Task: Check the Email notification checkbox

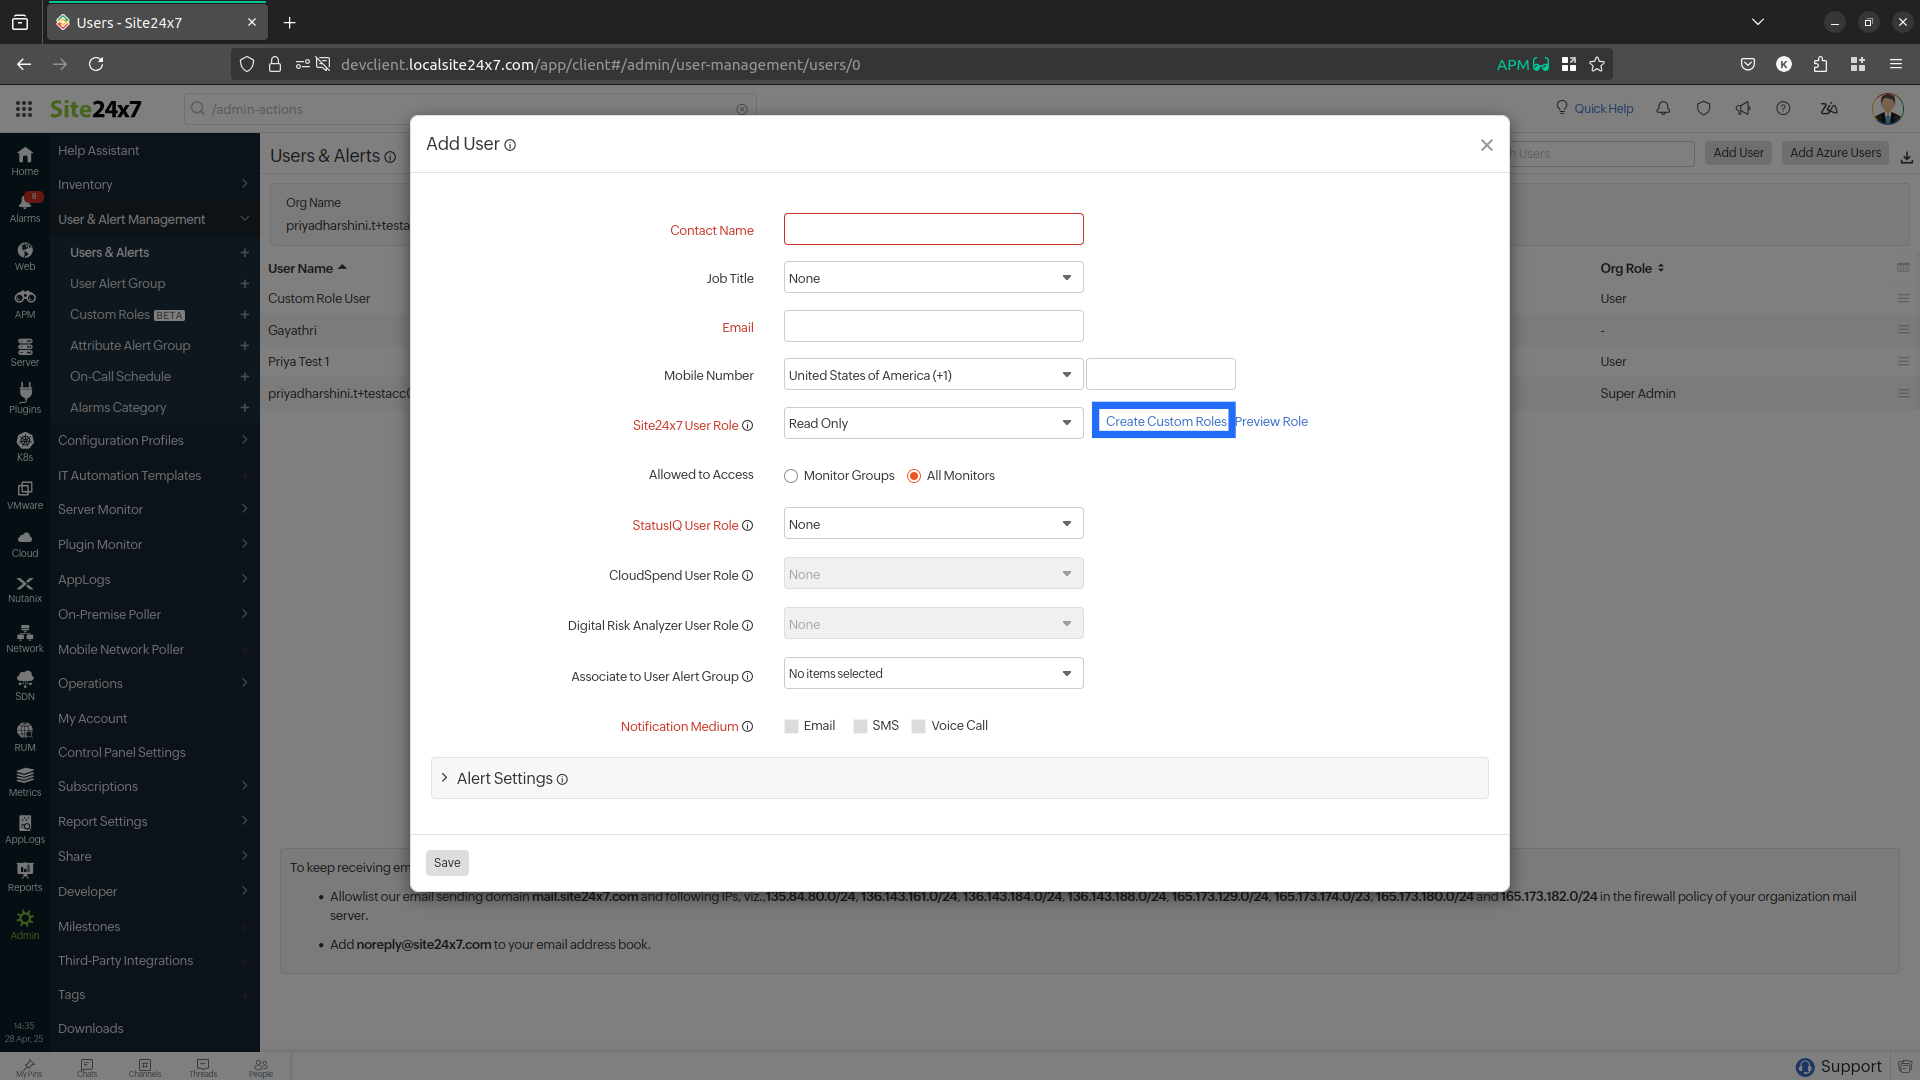Action: [x=791, y=727]
